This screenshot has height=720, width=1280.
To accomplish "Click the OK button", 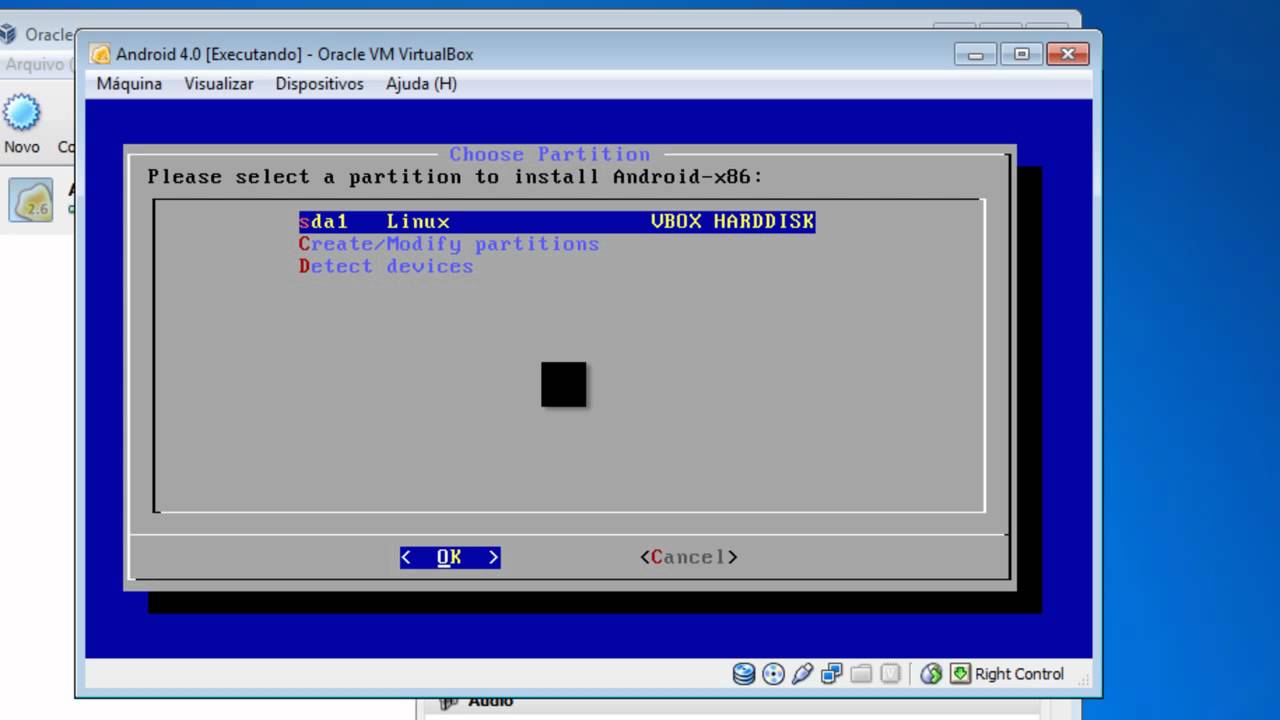I will 450,557.
